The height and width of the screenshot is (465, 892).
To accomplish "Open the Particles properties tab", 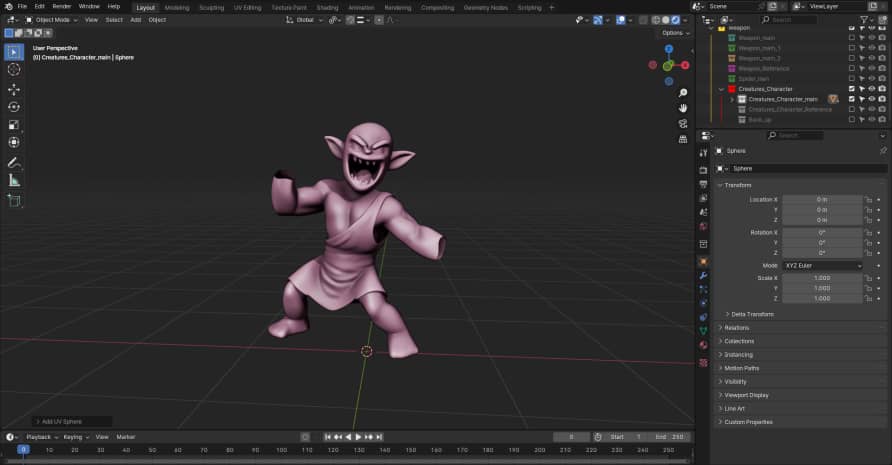I will coord(704,289).
